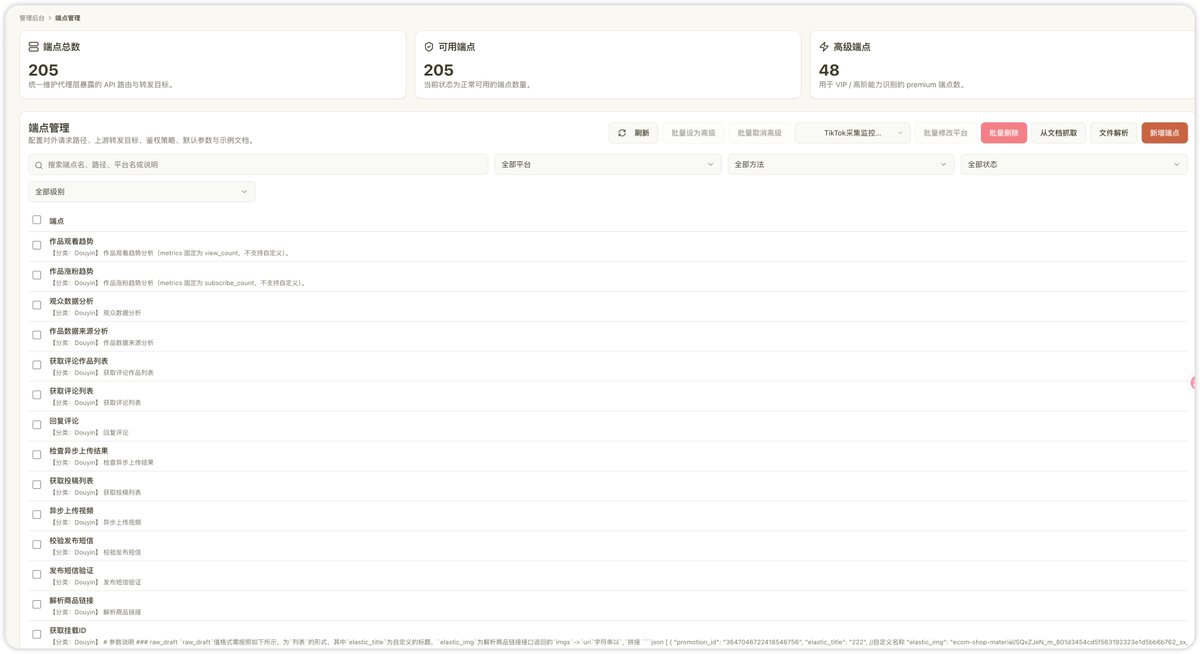Click the 观众数据分析 endpoint title

click(x=71, y=301)
